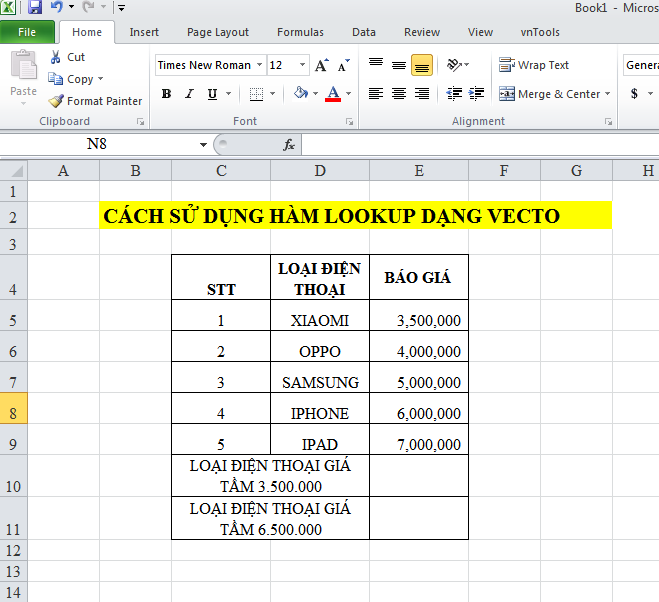659x602 pixels.
Task: Toggle Bold formatting
Action: pyautogui.click(x=166, y=94)
